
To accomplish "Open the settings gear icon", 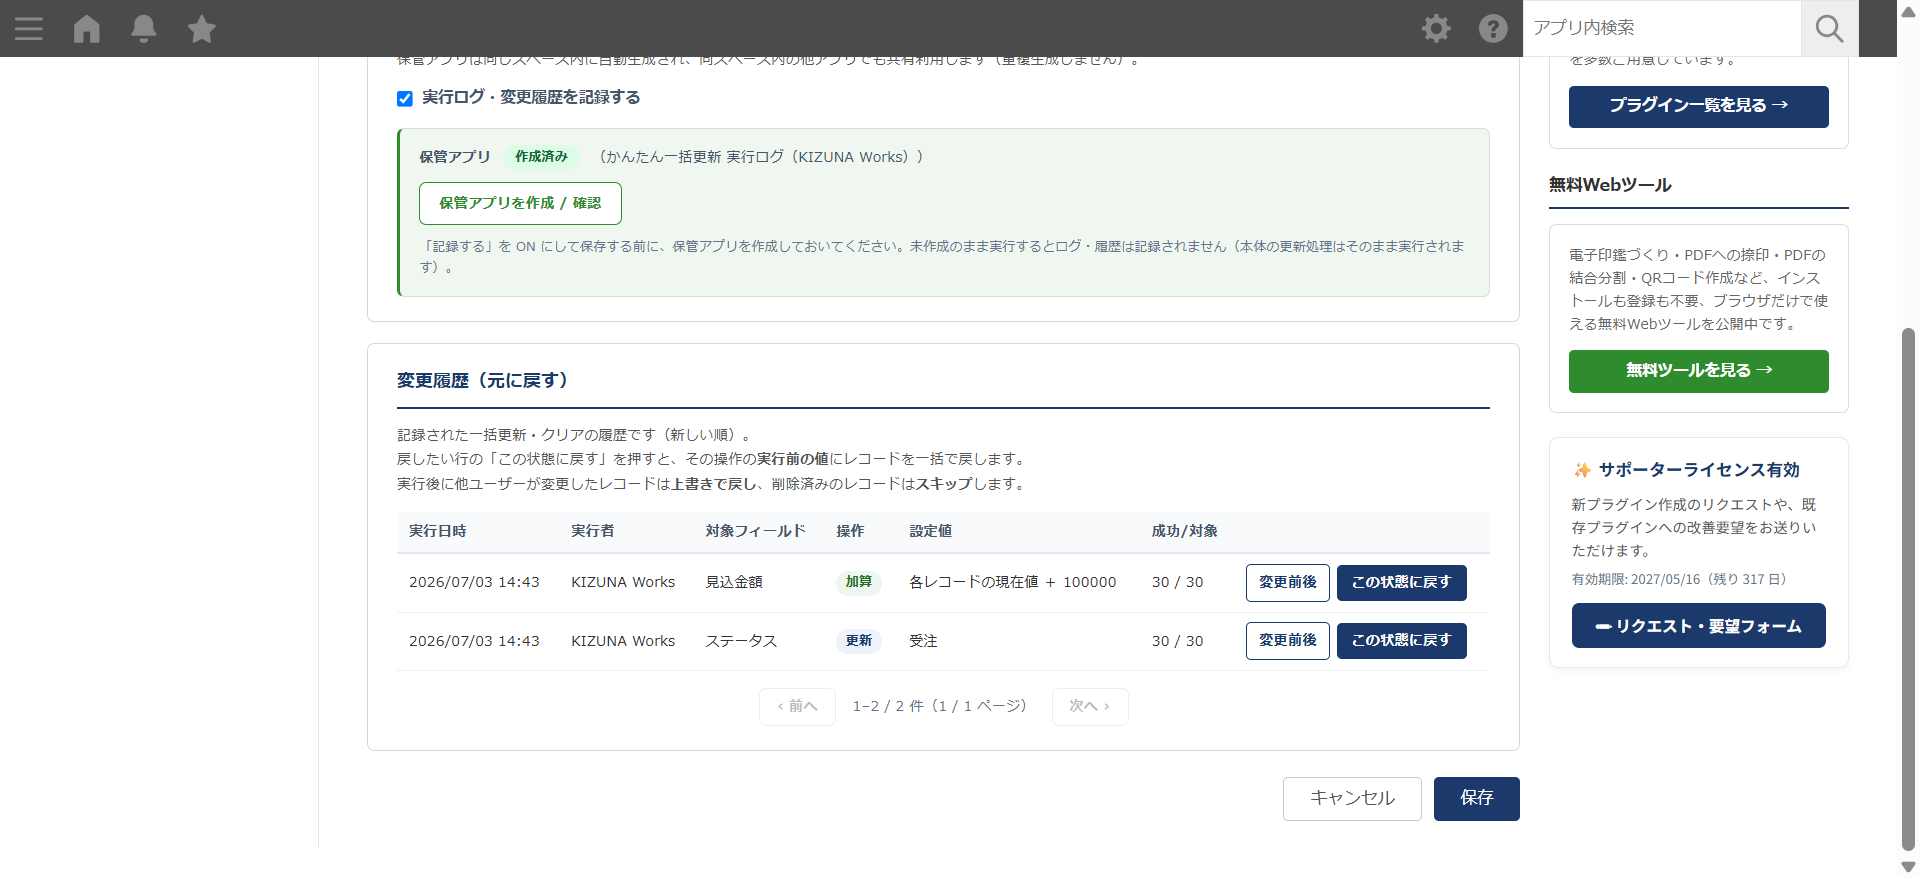I will (1436, 28).
